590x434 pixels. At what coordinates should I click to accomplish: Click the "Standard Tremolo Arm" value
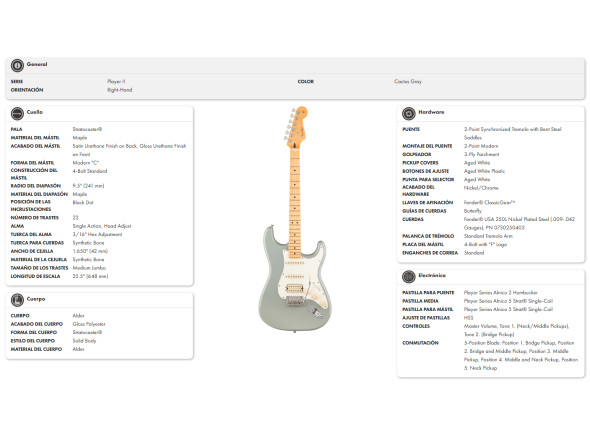pyautogui.click(x=488, y=236)
